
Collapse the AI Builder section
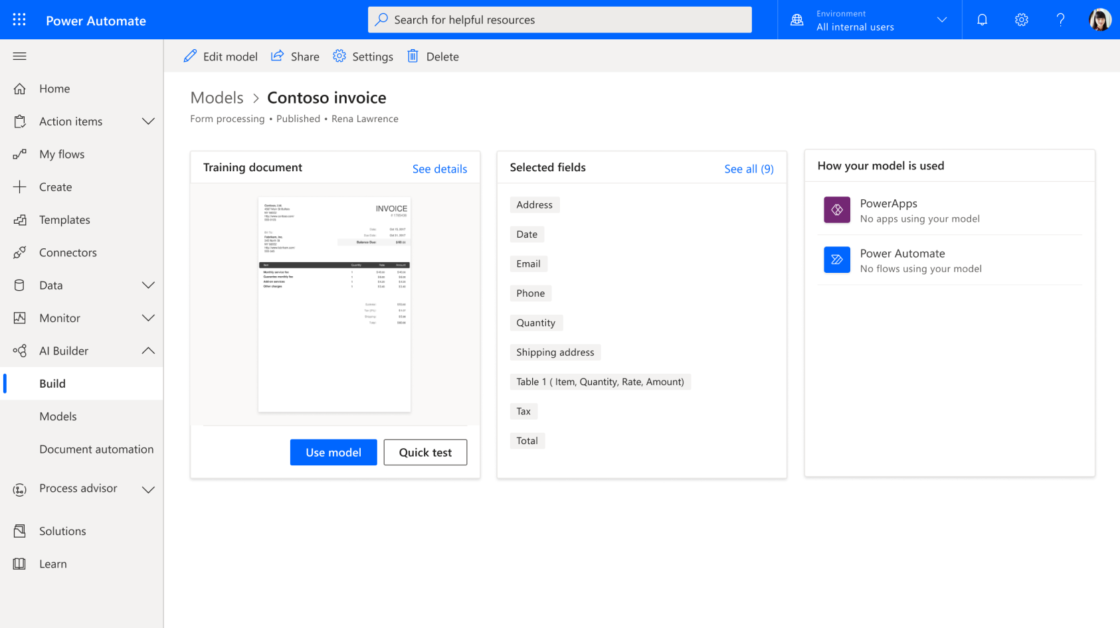[148, 351]
